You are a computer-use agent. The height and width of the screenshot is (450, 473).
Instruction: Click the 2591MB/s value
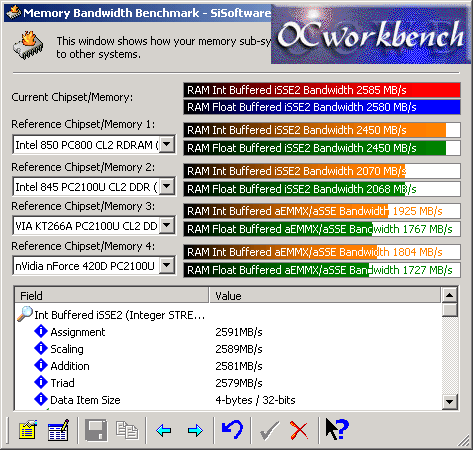pyautogui.click(x=239, y=332)
